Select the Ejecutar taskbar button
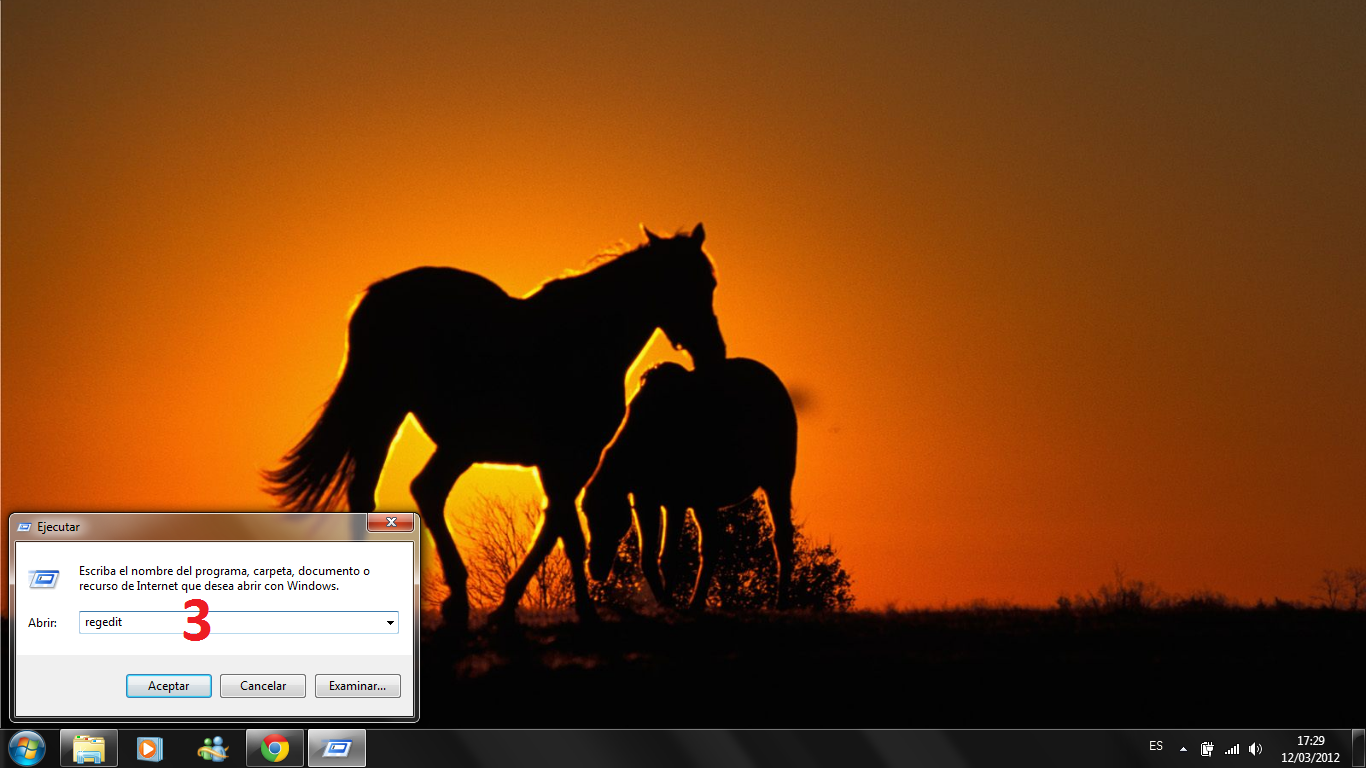The image size is (1366, 768). pos(337,748)
